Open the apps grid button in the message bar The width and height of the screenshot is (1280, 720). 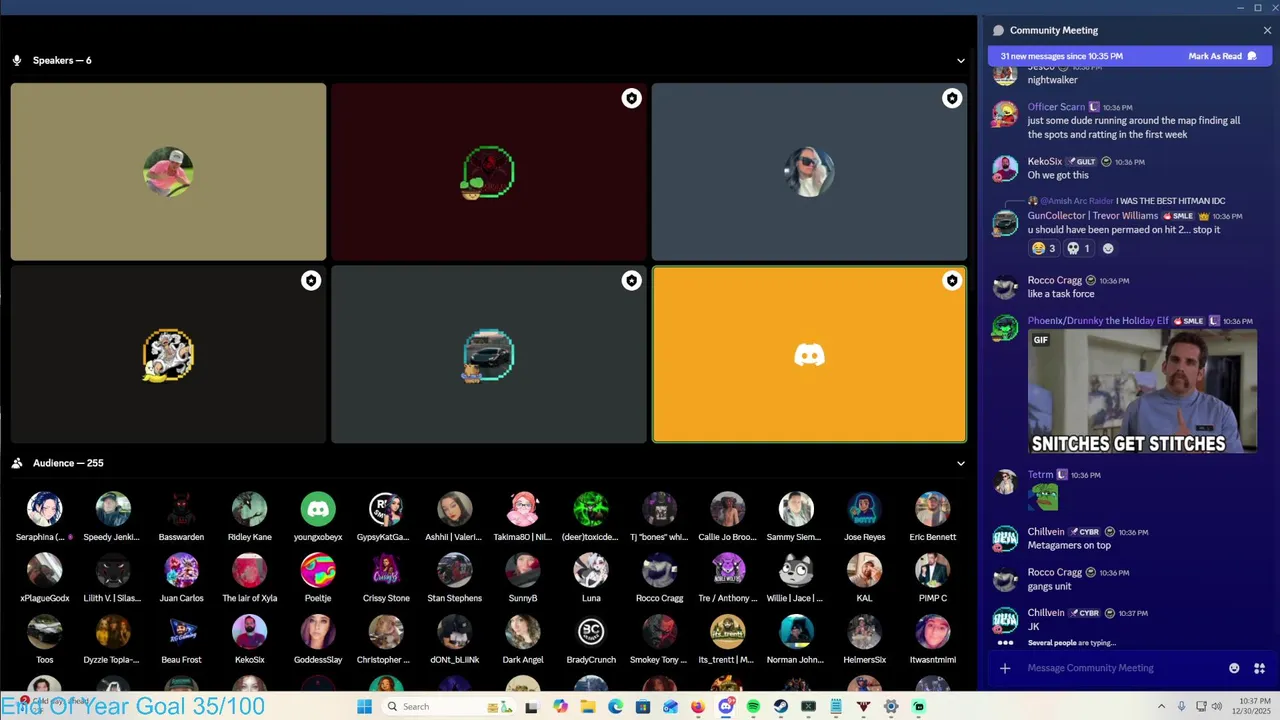[x=1260, y=668]
